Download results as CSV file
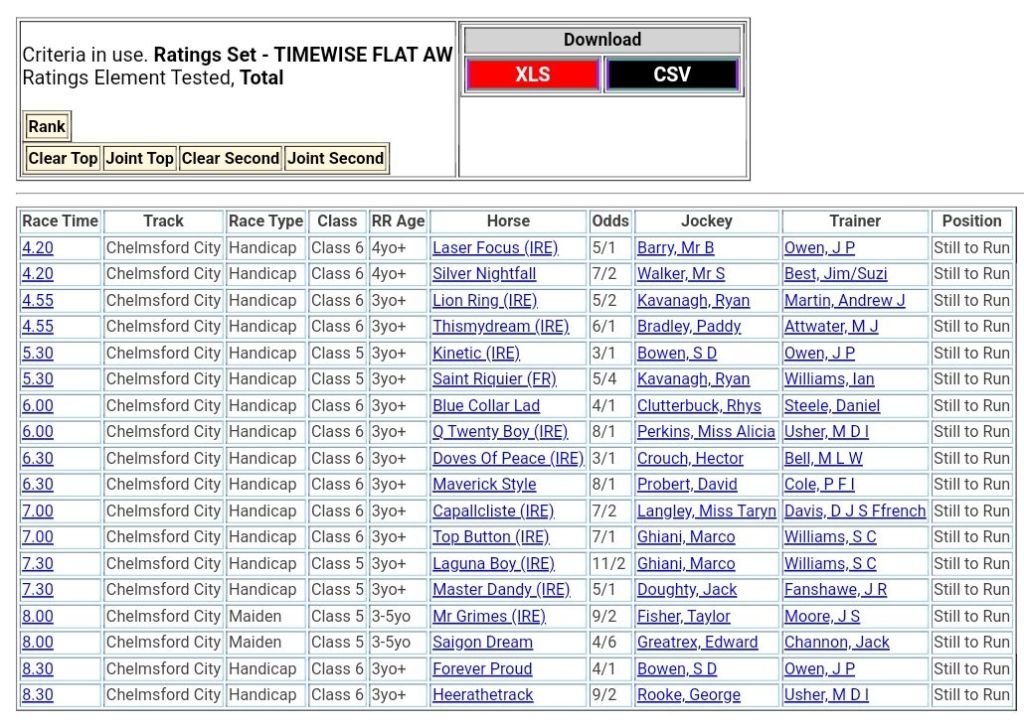Screen dimensions: 1024x728 pos(671,75)
